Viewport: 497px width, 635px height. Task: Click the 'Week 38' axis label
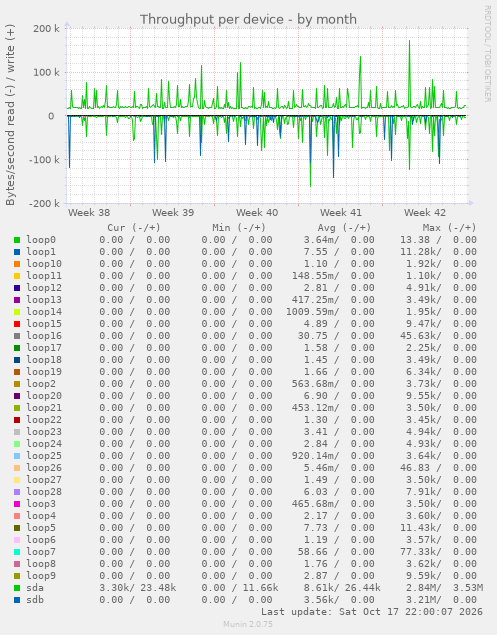89,213
